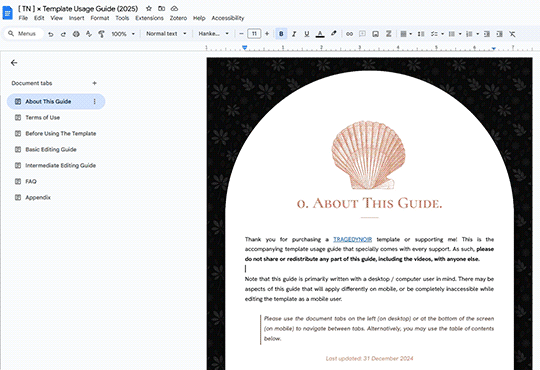Viewport: 540px width, 370px height.
Task: Clear text formatting
Action: coord(512,34)
